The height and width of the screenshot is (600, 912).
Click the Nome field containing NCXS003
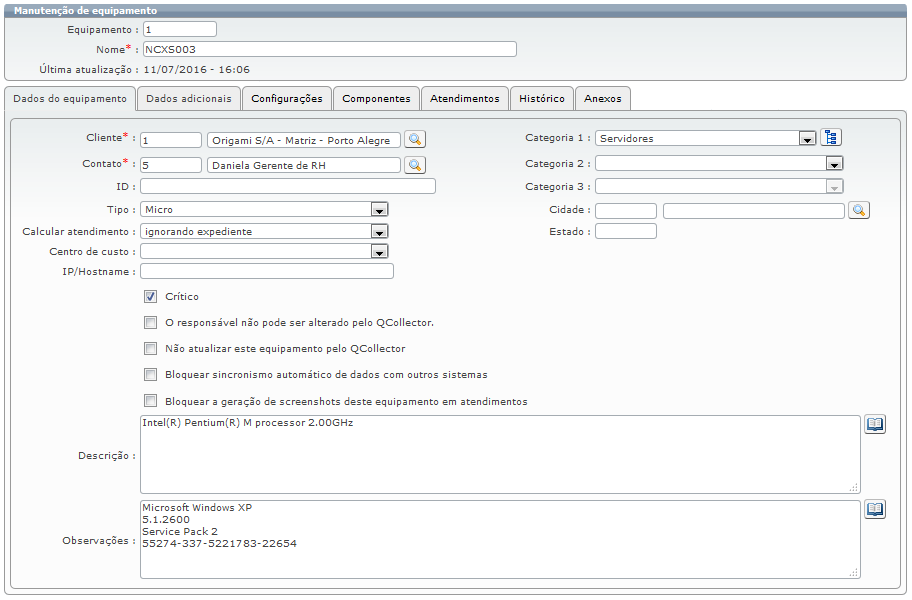(x=329, y=49)
